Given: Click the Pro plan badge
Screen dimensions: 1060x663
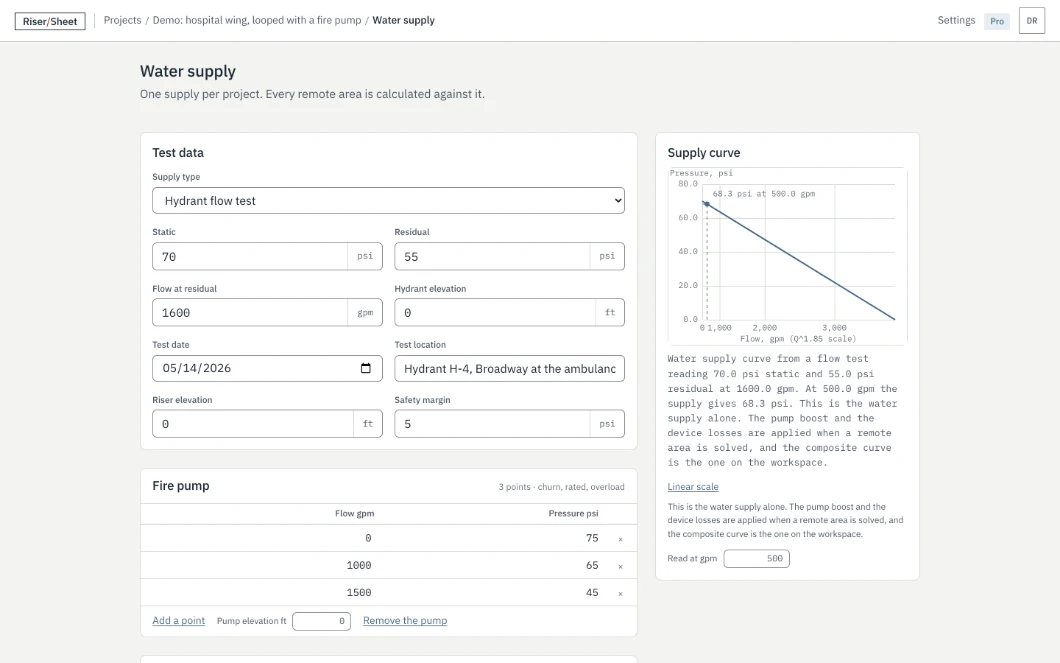Looking at the screenshot, I should (x=996, y=21).
